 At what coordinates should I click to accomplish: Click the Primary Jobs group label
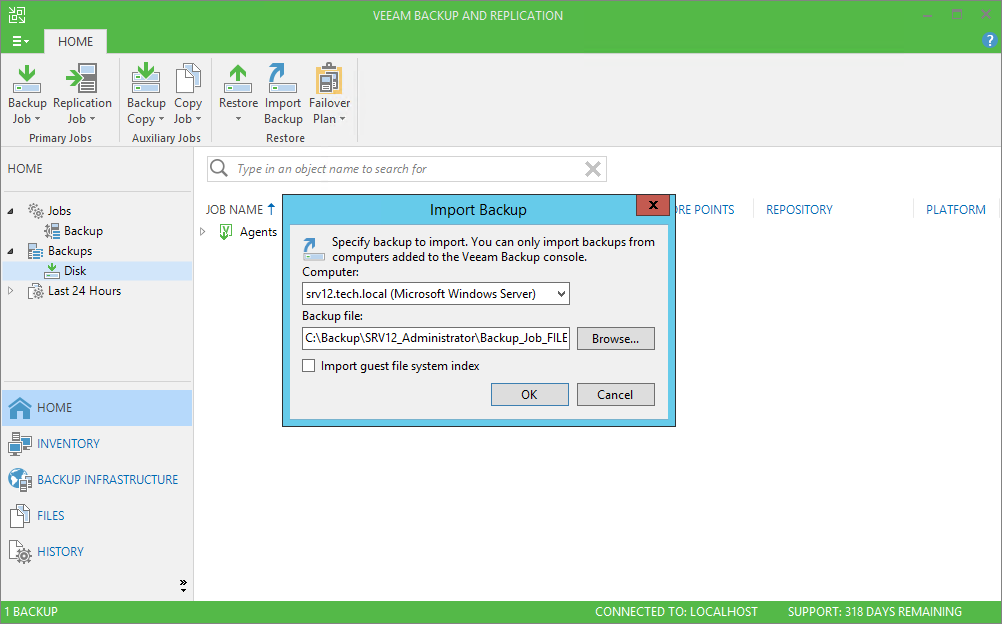[60, 138]
